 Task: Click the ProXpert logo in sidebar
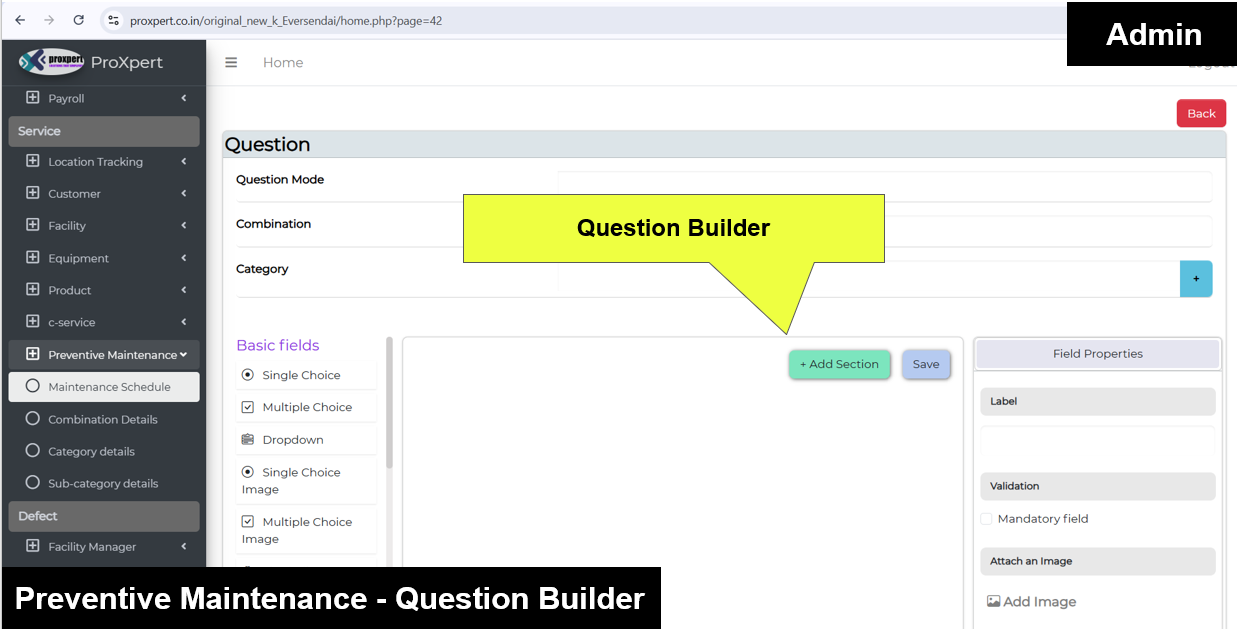coord(51,62)
